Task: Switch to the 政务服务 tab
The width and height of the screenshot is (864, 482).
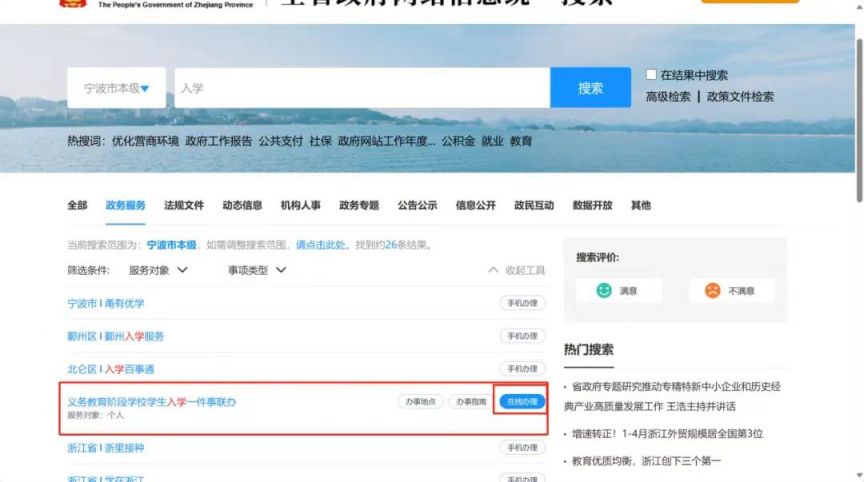Action: pos(126,205)
